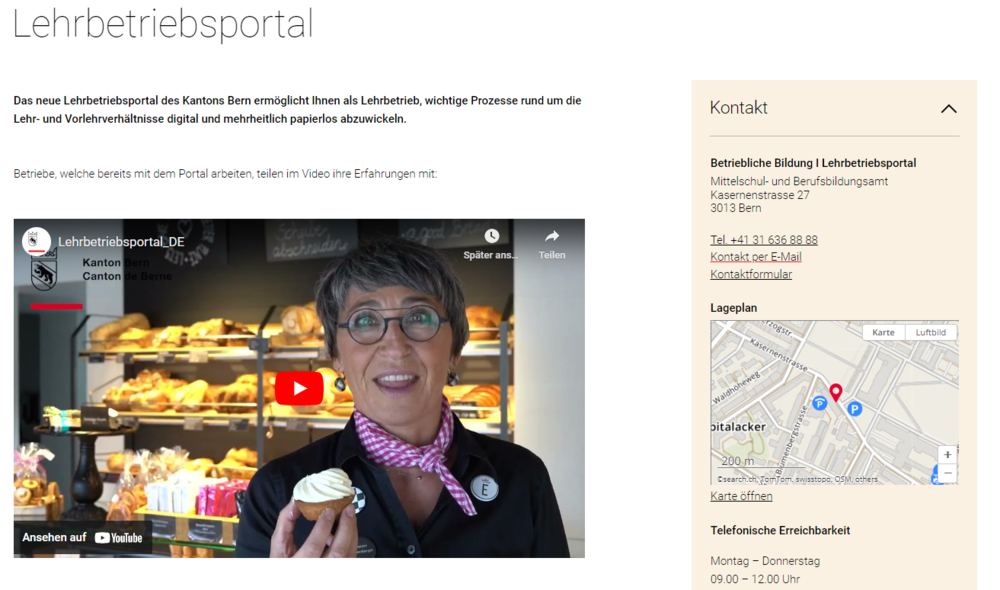Click the Lageplan map area
1000x590 pixels.
pos(834,402)
